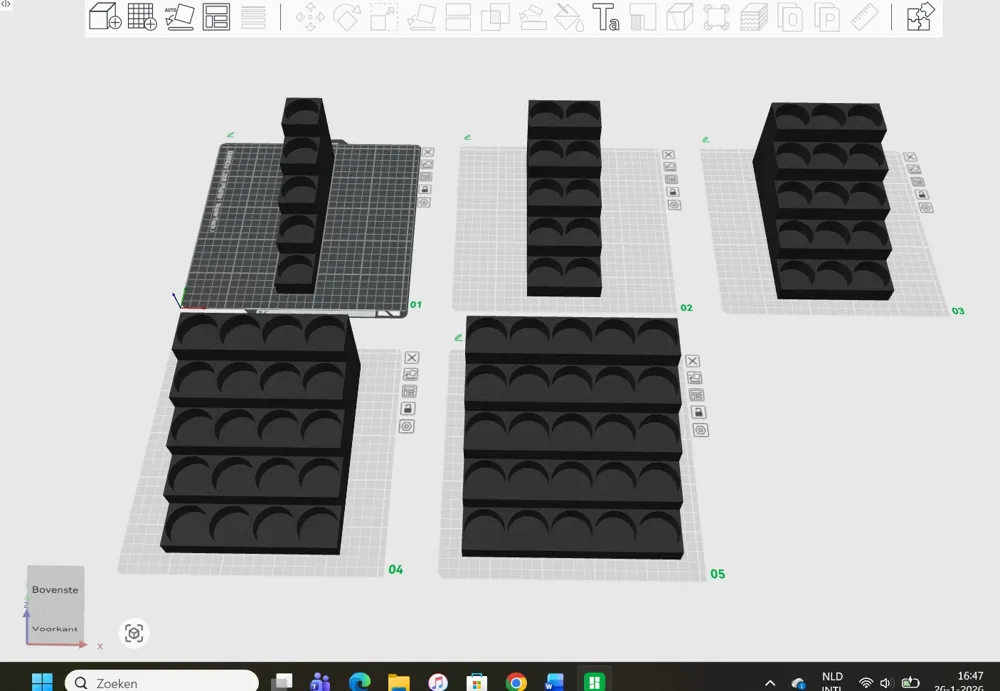Arrange objects across the plates

point(214,17)
